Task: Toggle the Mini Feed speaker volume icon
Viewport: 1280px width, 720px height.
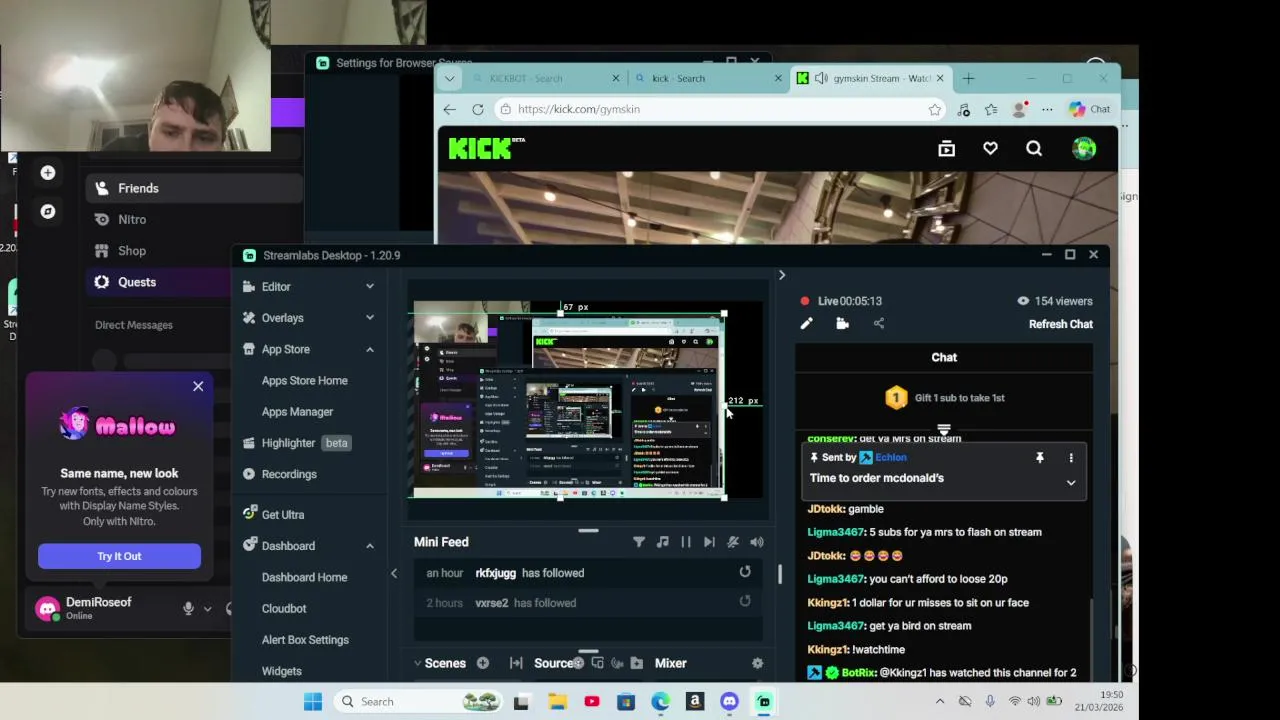Action: (757, 542)
